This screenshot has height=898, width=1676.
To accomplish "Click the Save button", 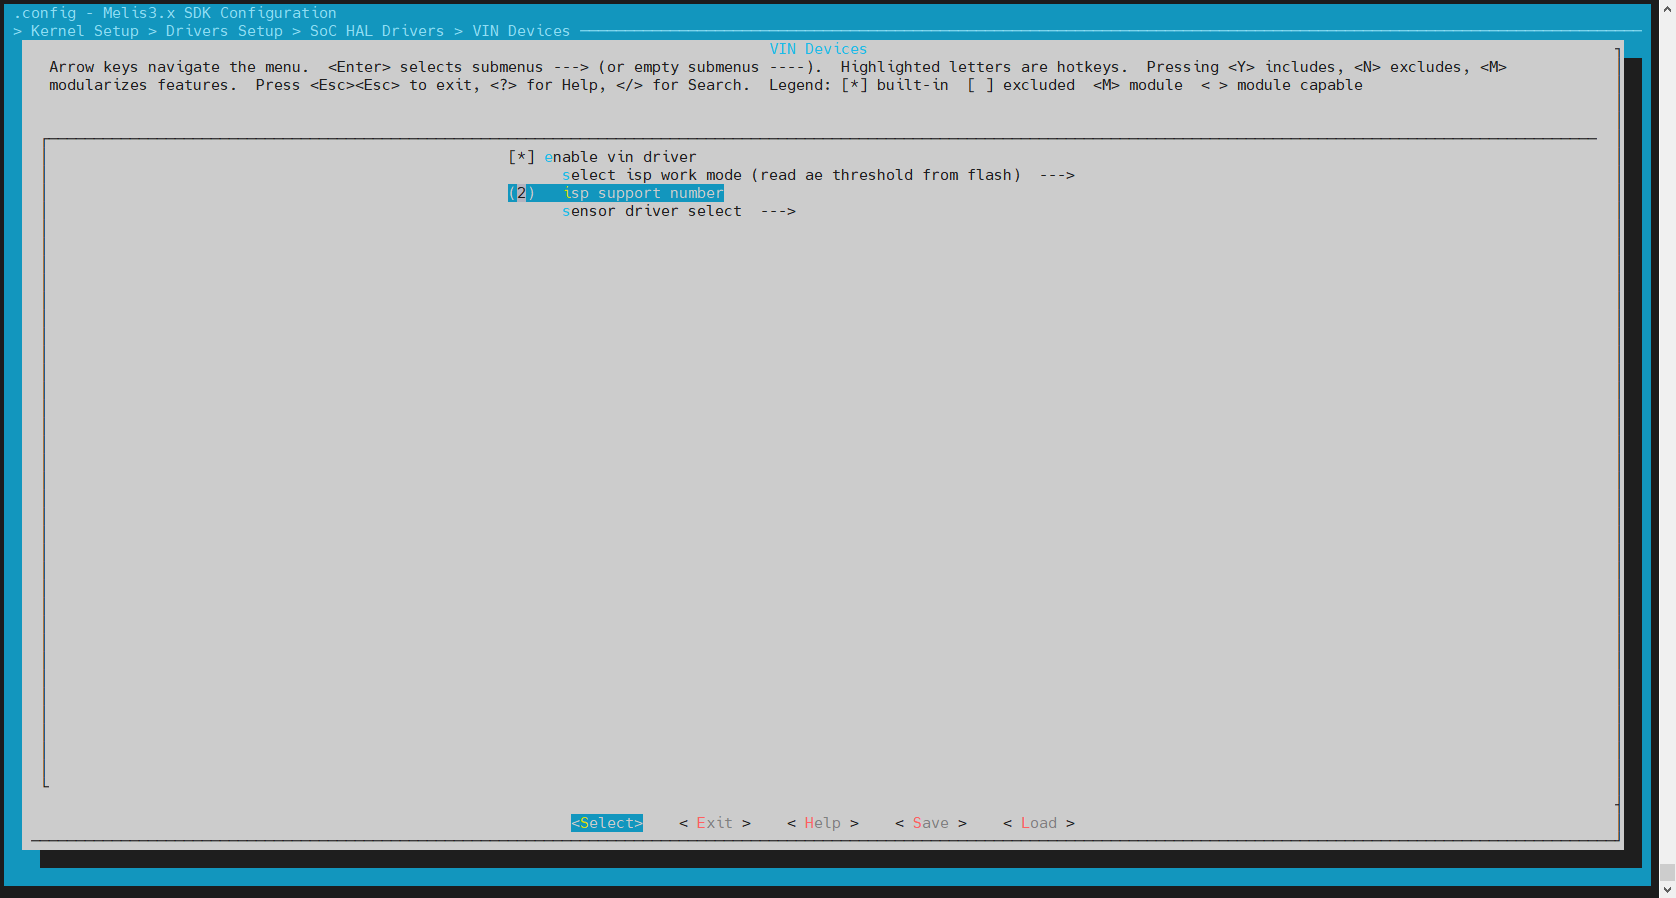I will point(931,823).
